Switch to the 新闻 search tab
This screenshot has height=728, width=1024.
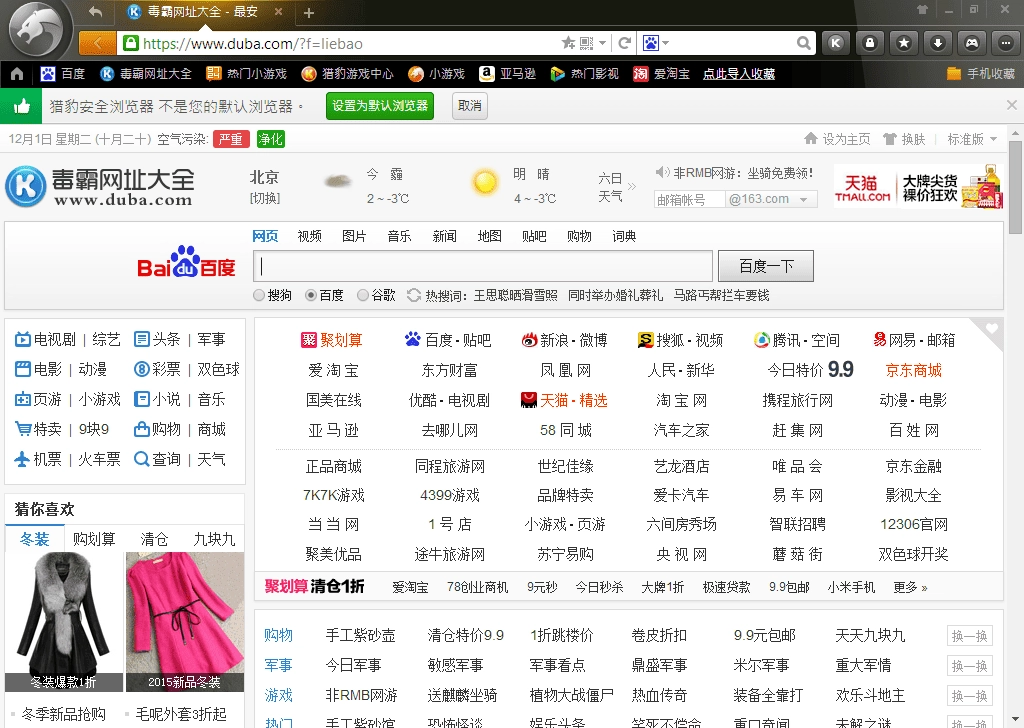click(445, 236)
